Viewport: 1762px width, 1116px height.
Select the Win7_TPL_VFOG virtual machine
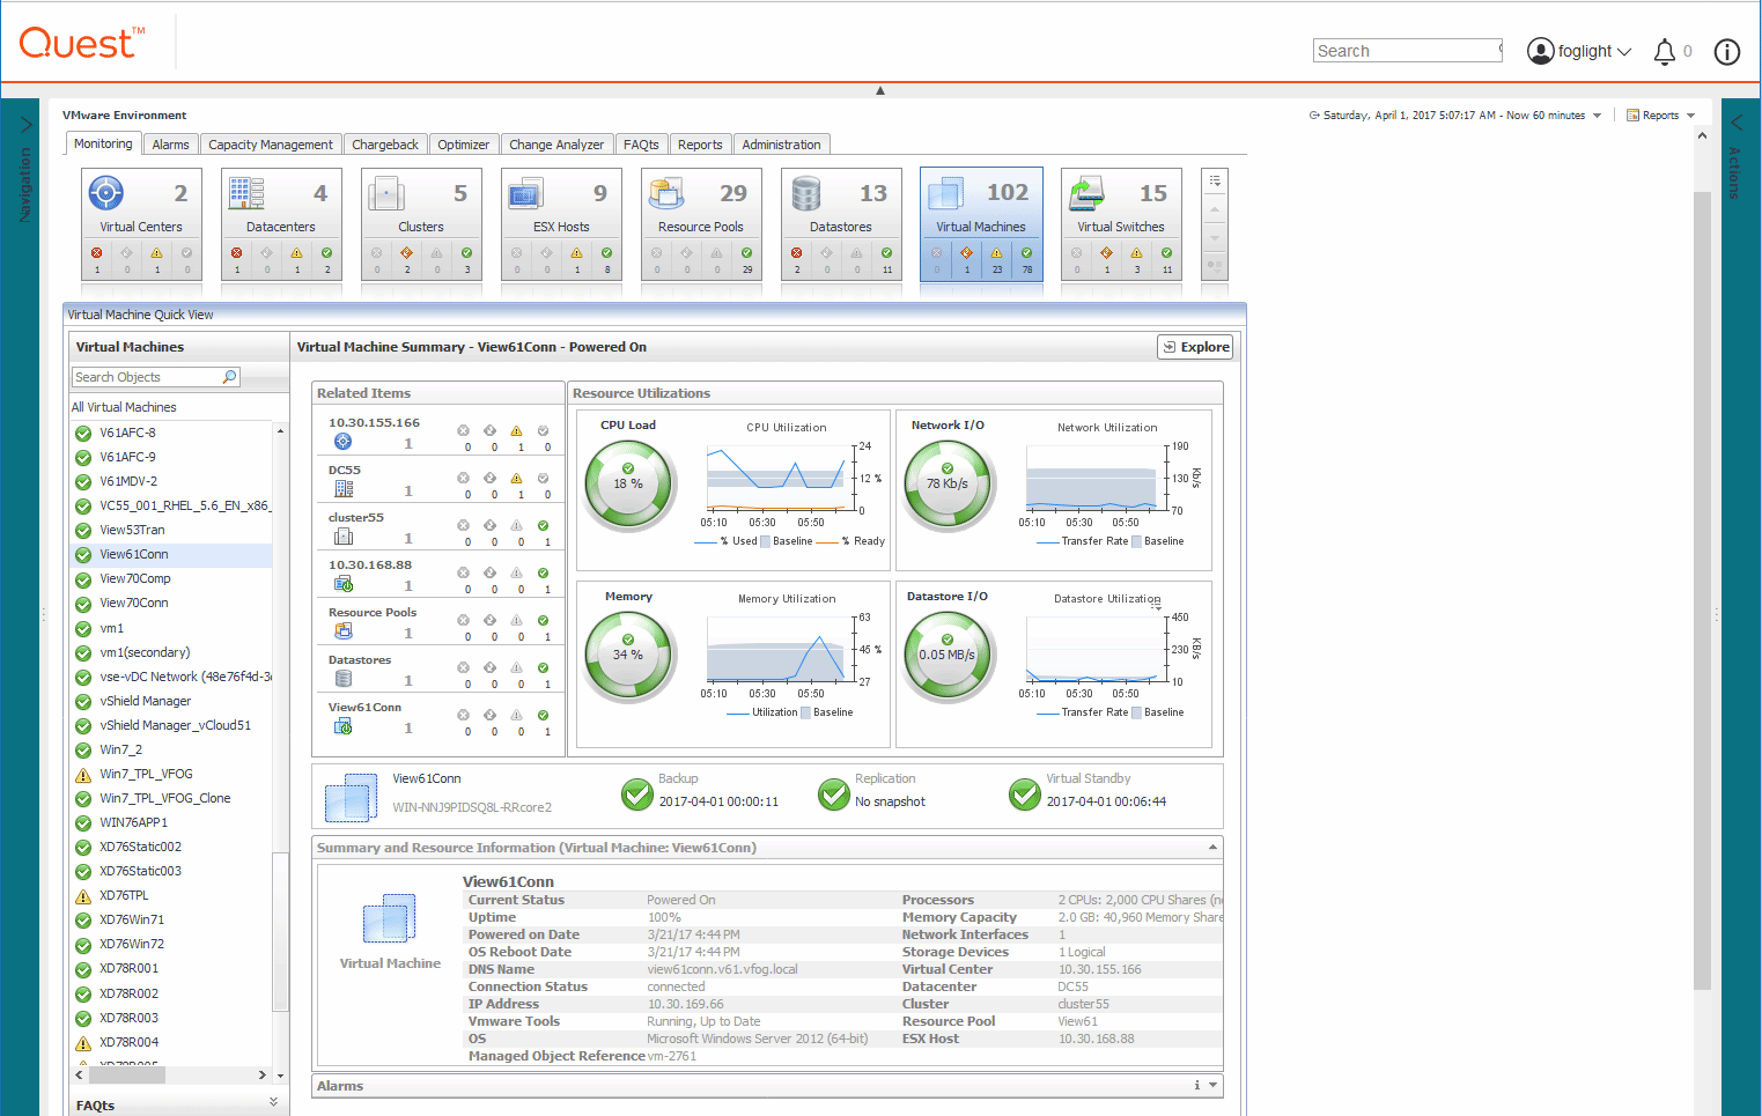tap(146, 774)
